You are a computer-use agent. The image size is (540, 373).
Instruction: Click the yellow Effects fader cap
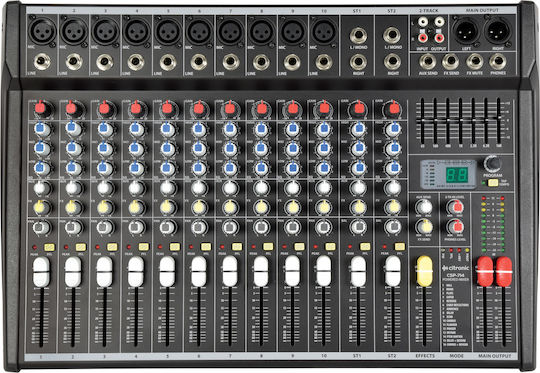(424, 271)
